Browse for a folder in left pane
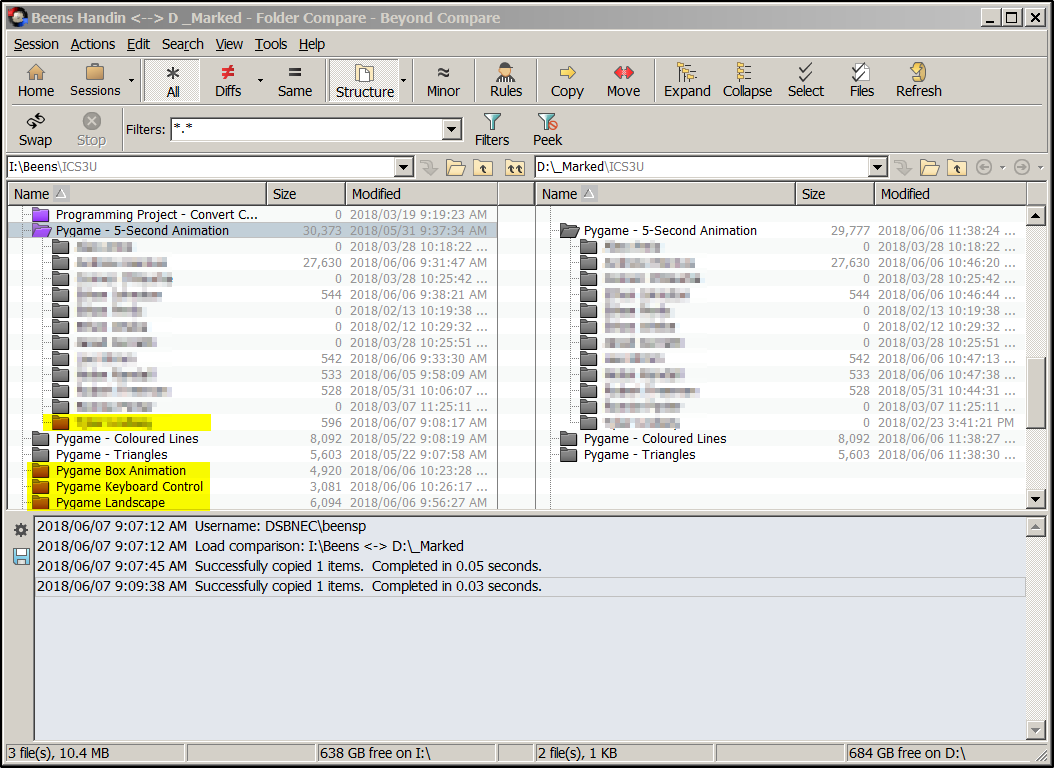 pyautogui.click(x=456, y=167)
